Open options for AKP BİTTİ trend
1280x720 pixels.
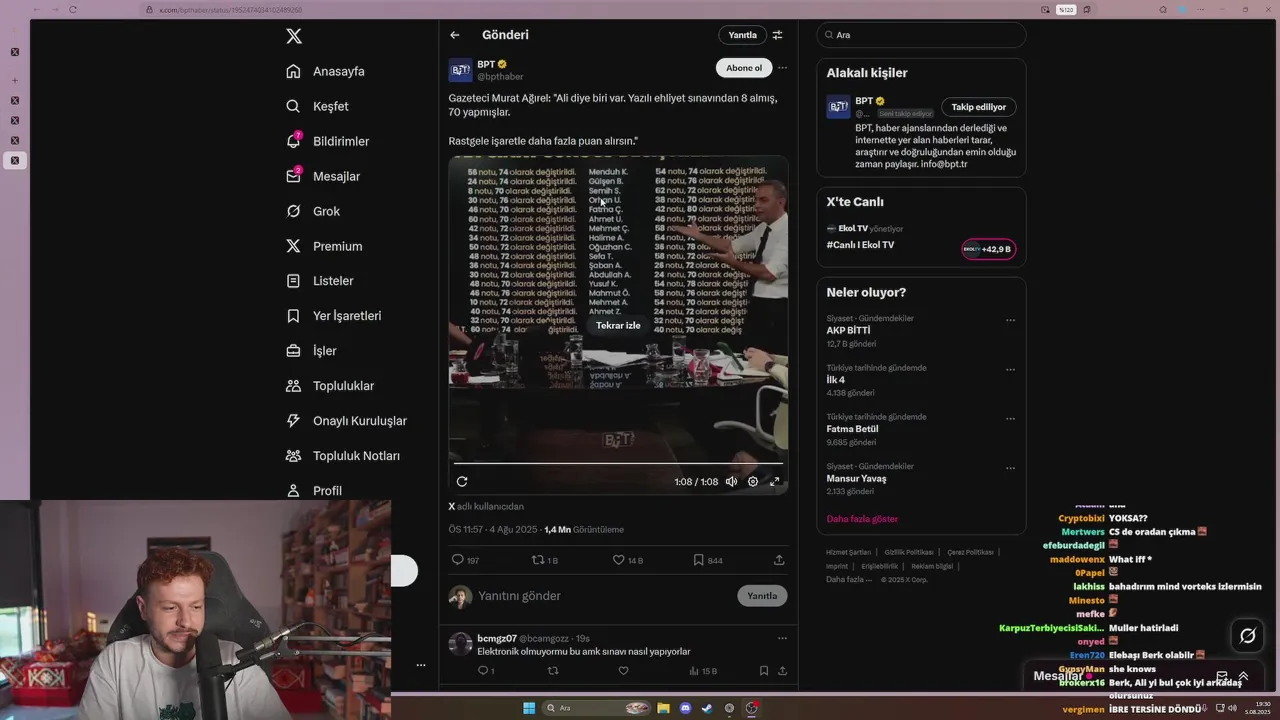[1010, 321]
